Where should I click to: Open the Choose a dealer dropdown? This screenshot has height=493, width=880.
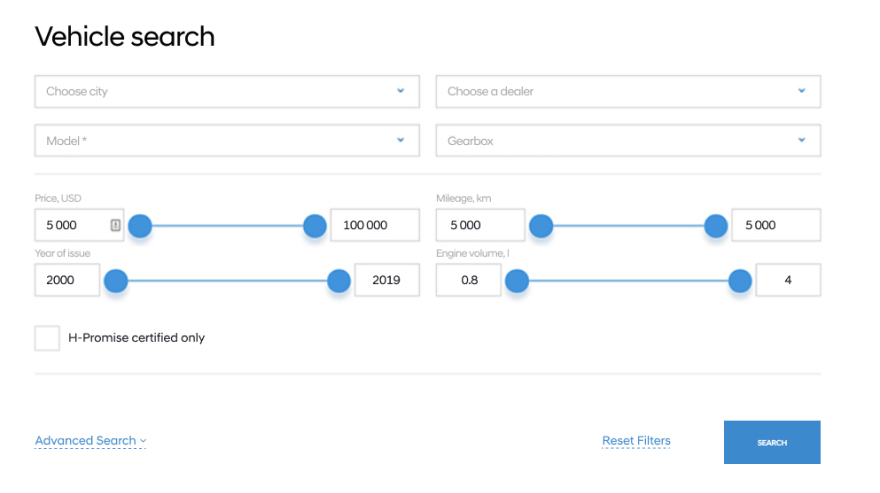628,91
